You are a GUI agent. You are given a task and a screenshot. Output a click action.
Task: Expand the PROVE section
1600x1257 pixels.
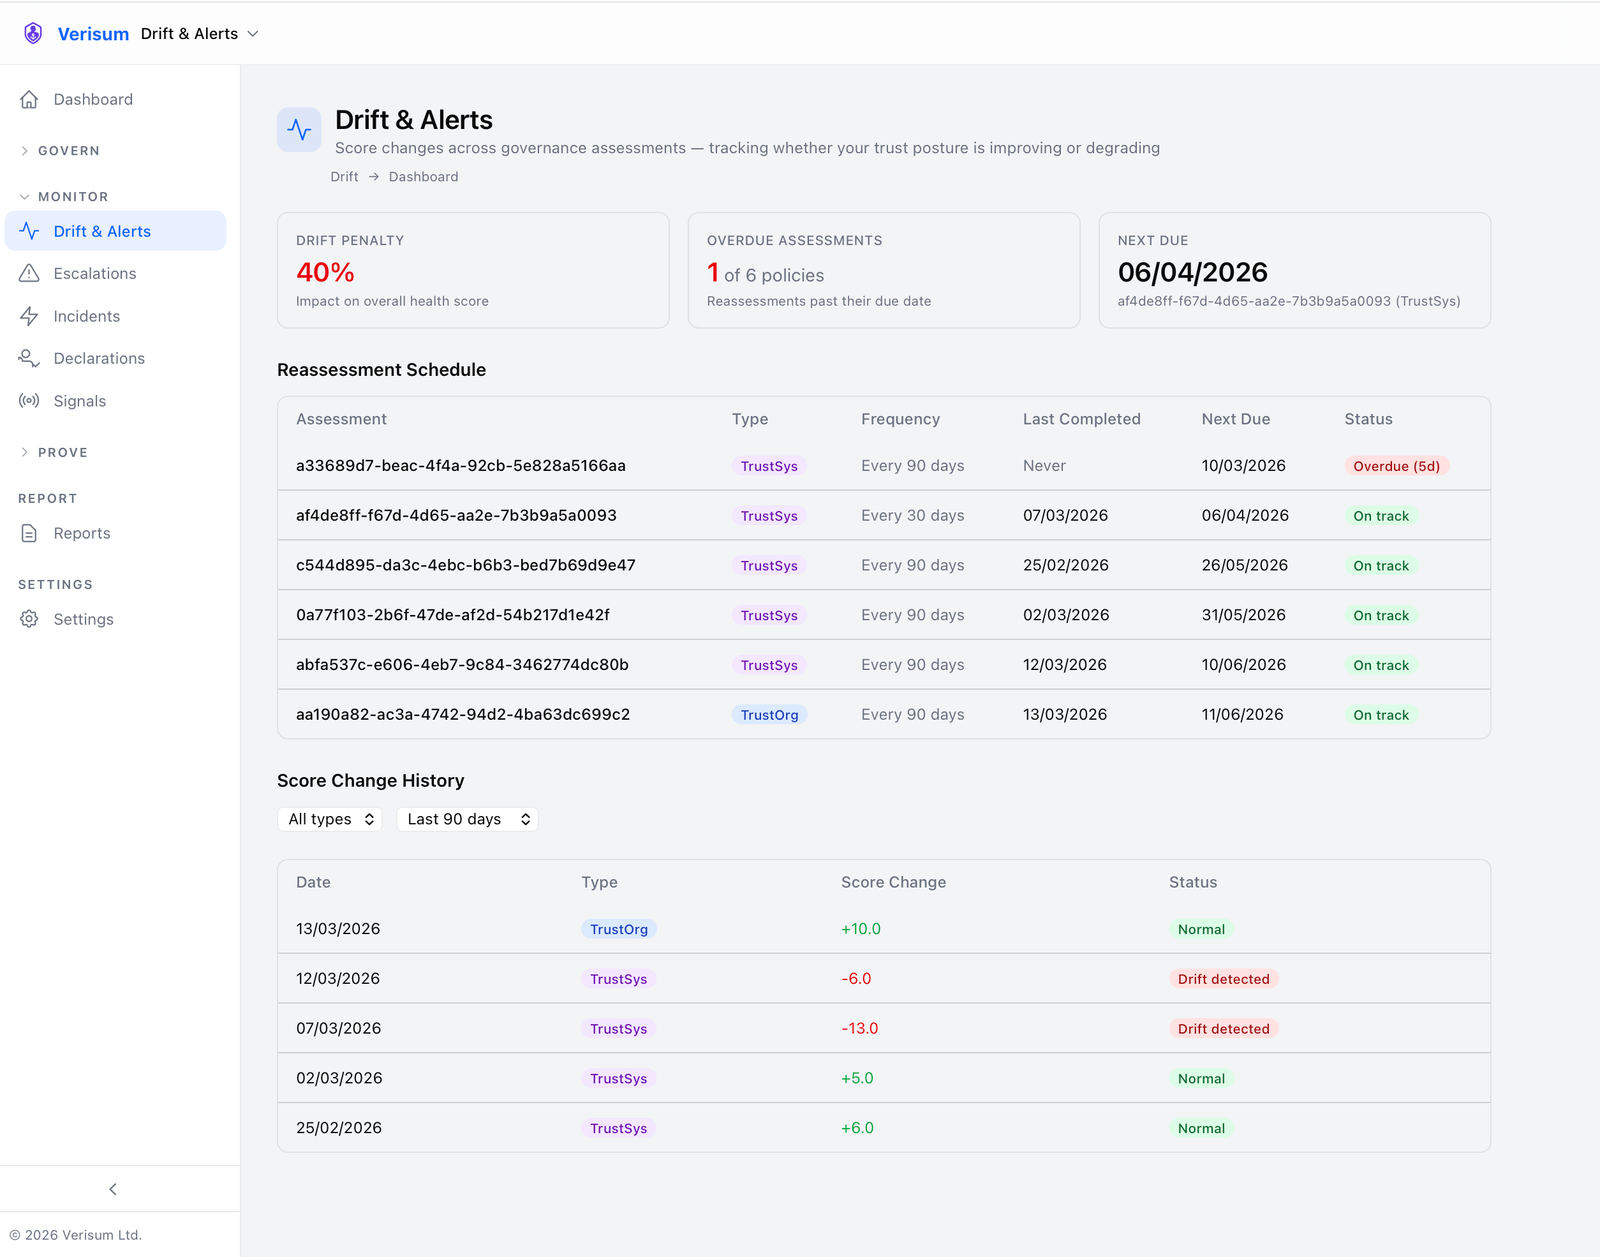(55, 452)
